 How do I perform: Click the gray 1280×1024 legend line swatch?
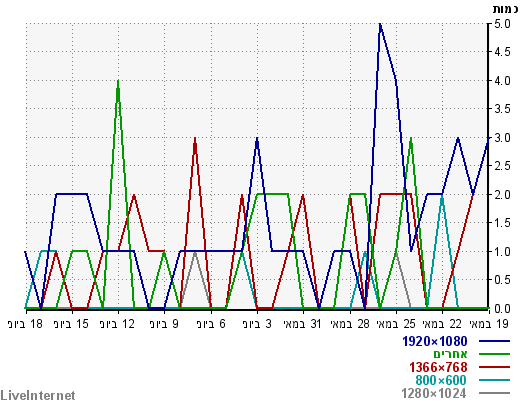pos(495,393)
